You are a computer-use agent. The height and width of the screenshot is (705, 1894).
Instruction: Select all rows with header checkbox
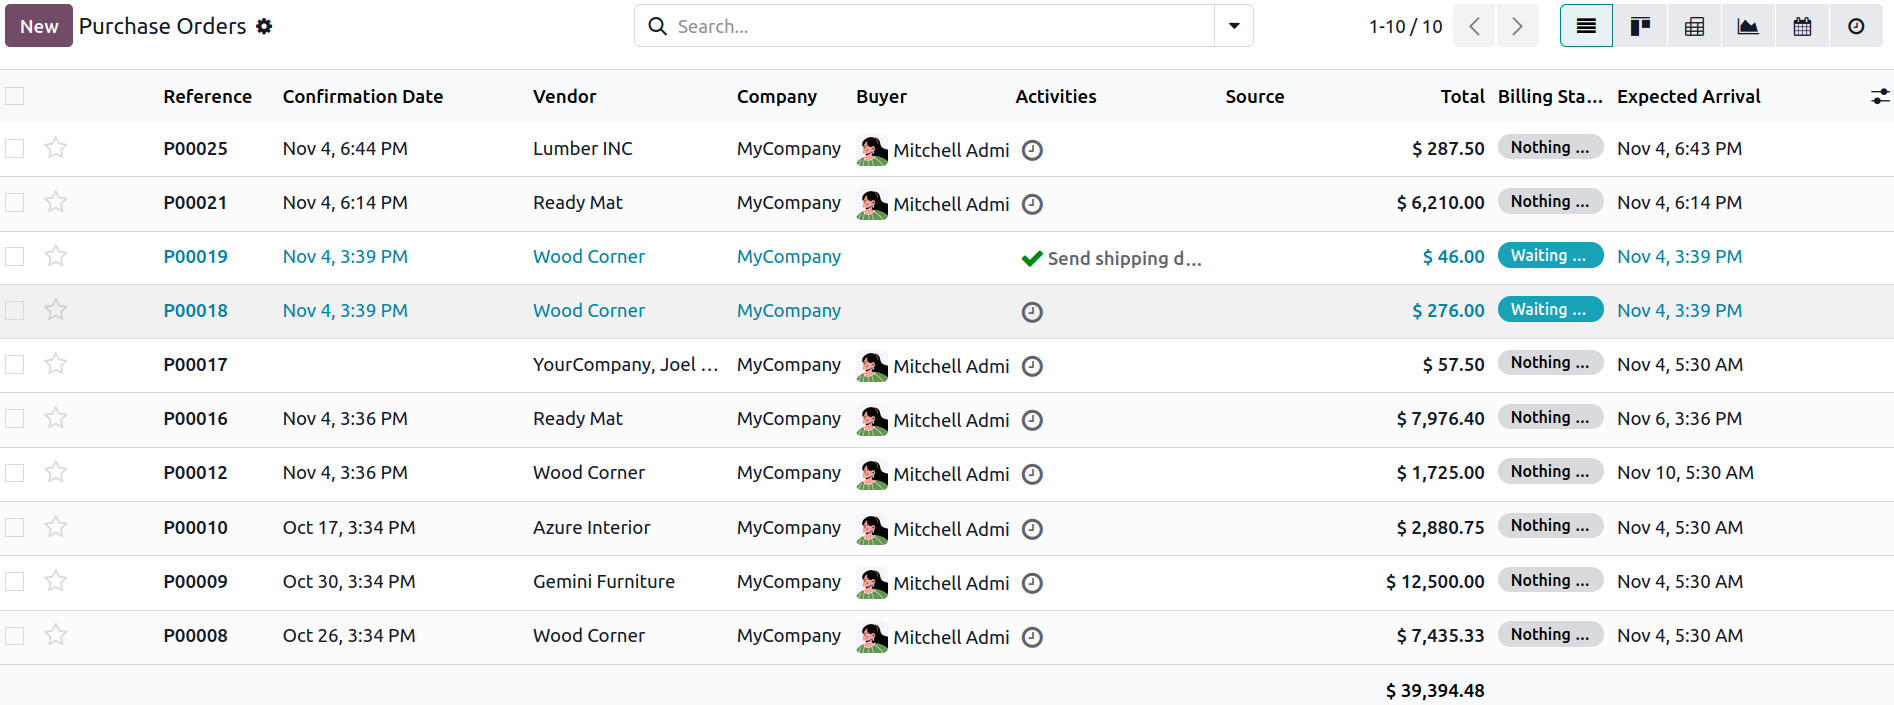[15, 96]
